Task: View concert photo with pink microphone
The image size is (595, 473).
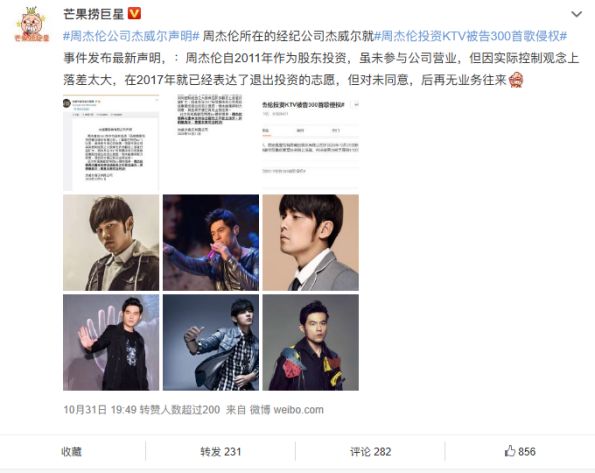Action: [211, 243]
